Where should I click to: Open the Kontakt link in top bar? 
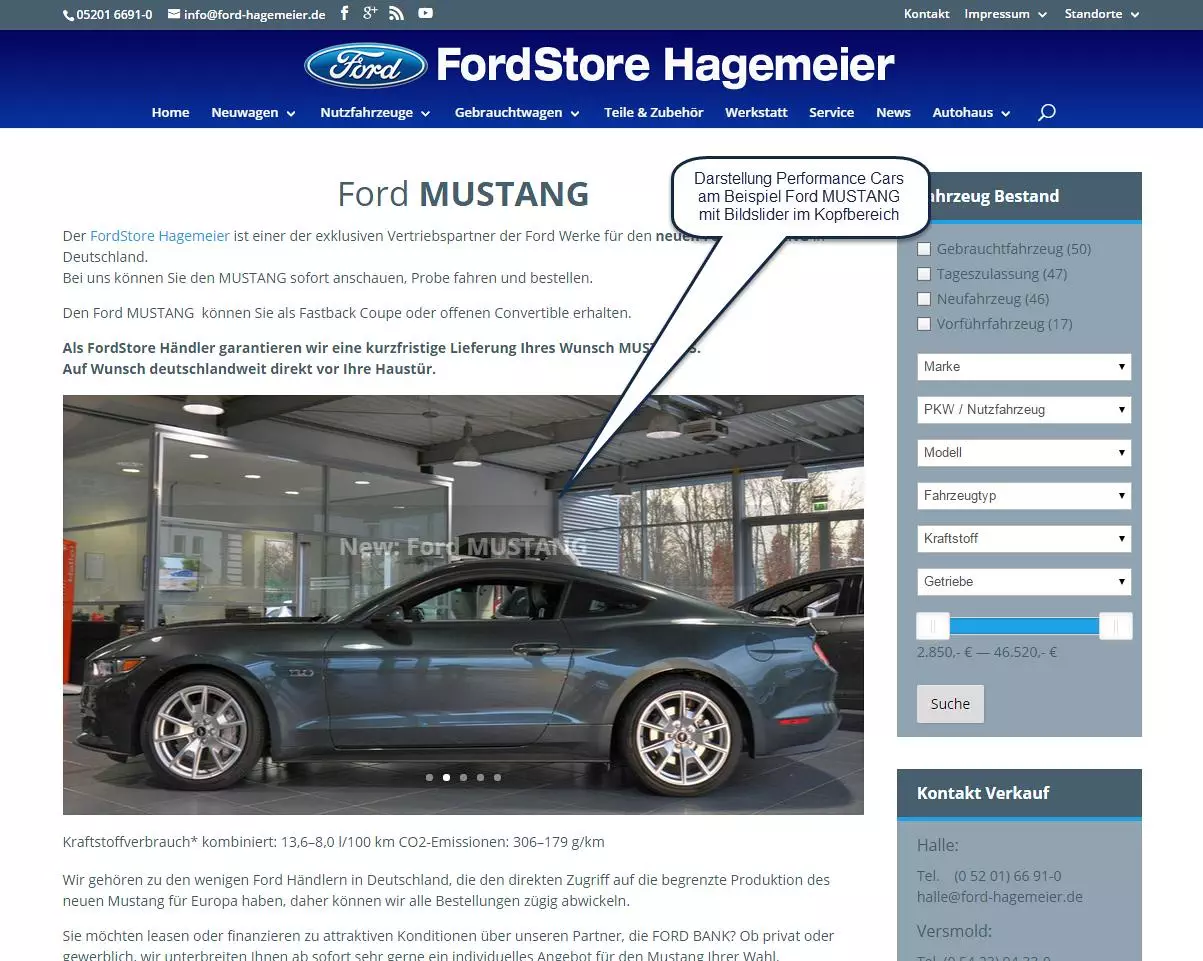pyautogui.click(x=927, y=14)
